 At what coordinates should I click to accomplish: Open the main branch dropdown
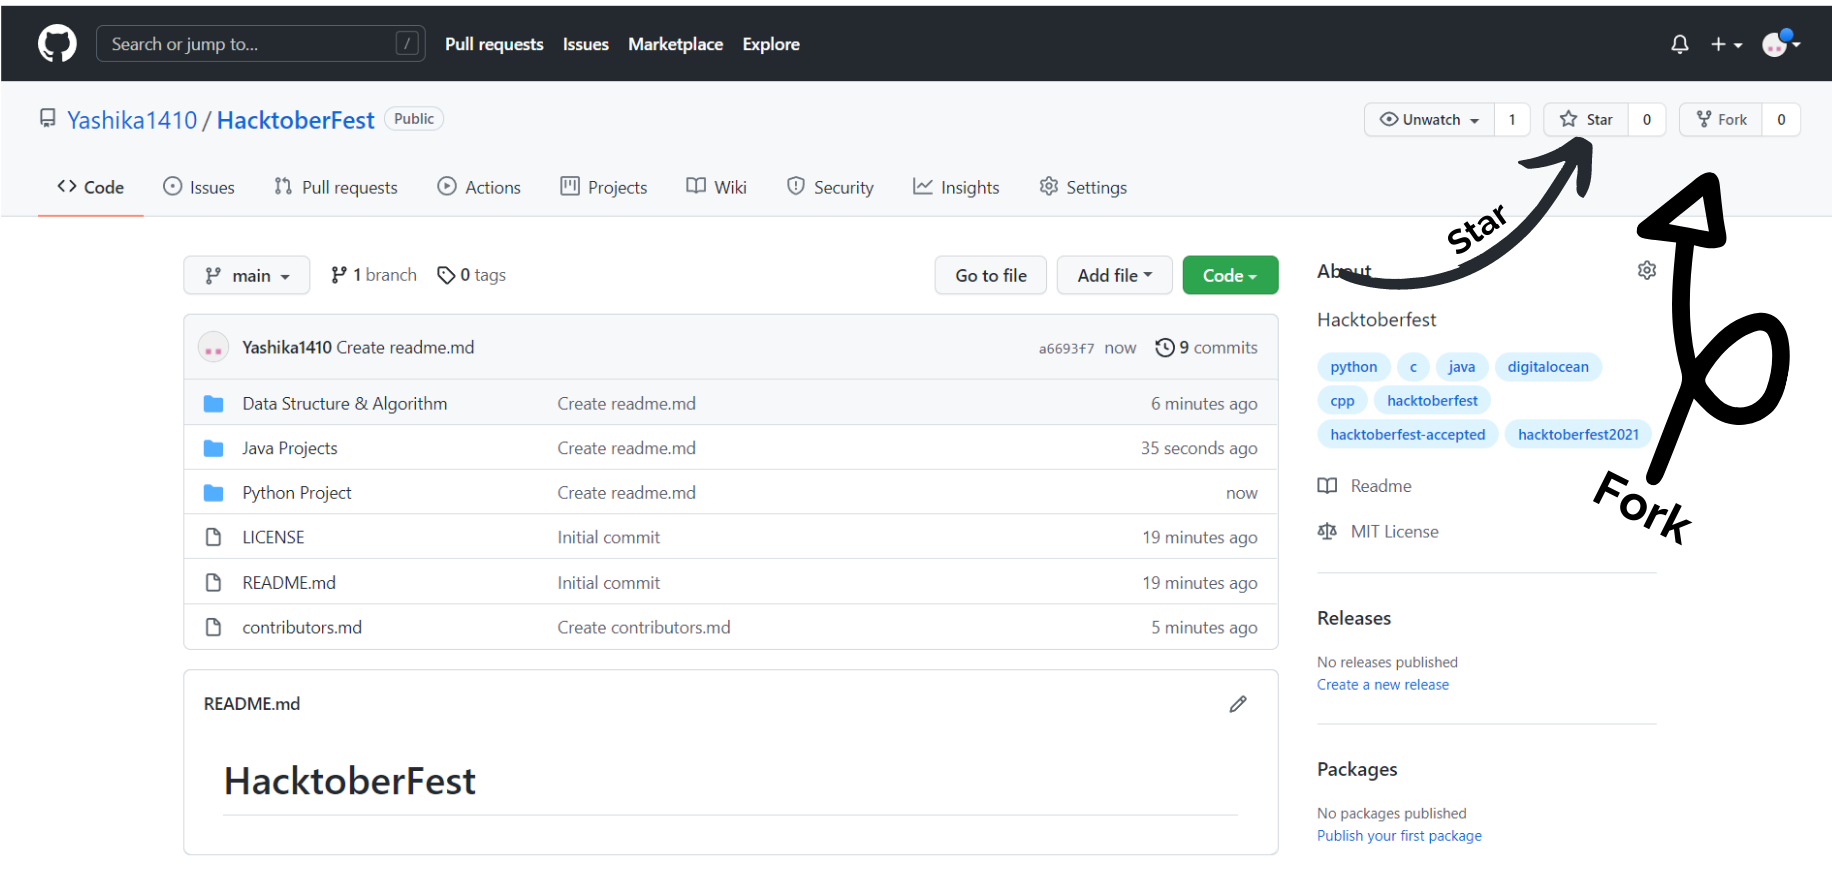click(x=247, y=275)
